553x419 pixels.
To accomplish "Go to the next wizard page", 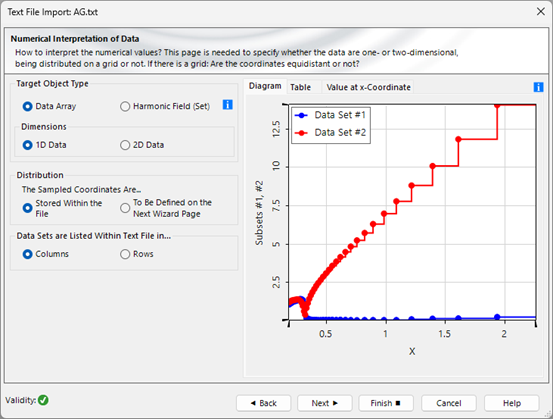I will [x=324, y=403].
